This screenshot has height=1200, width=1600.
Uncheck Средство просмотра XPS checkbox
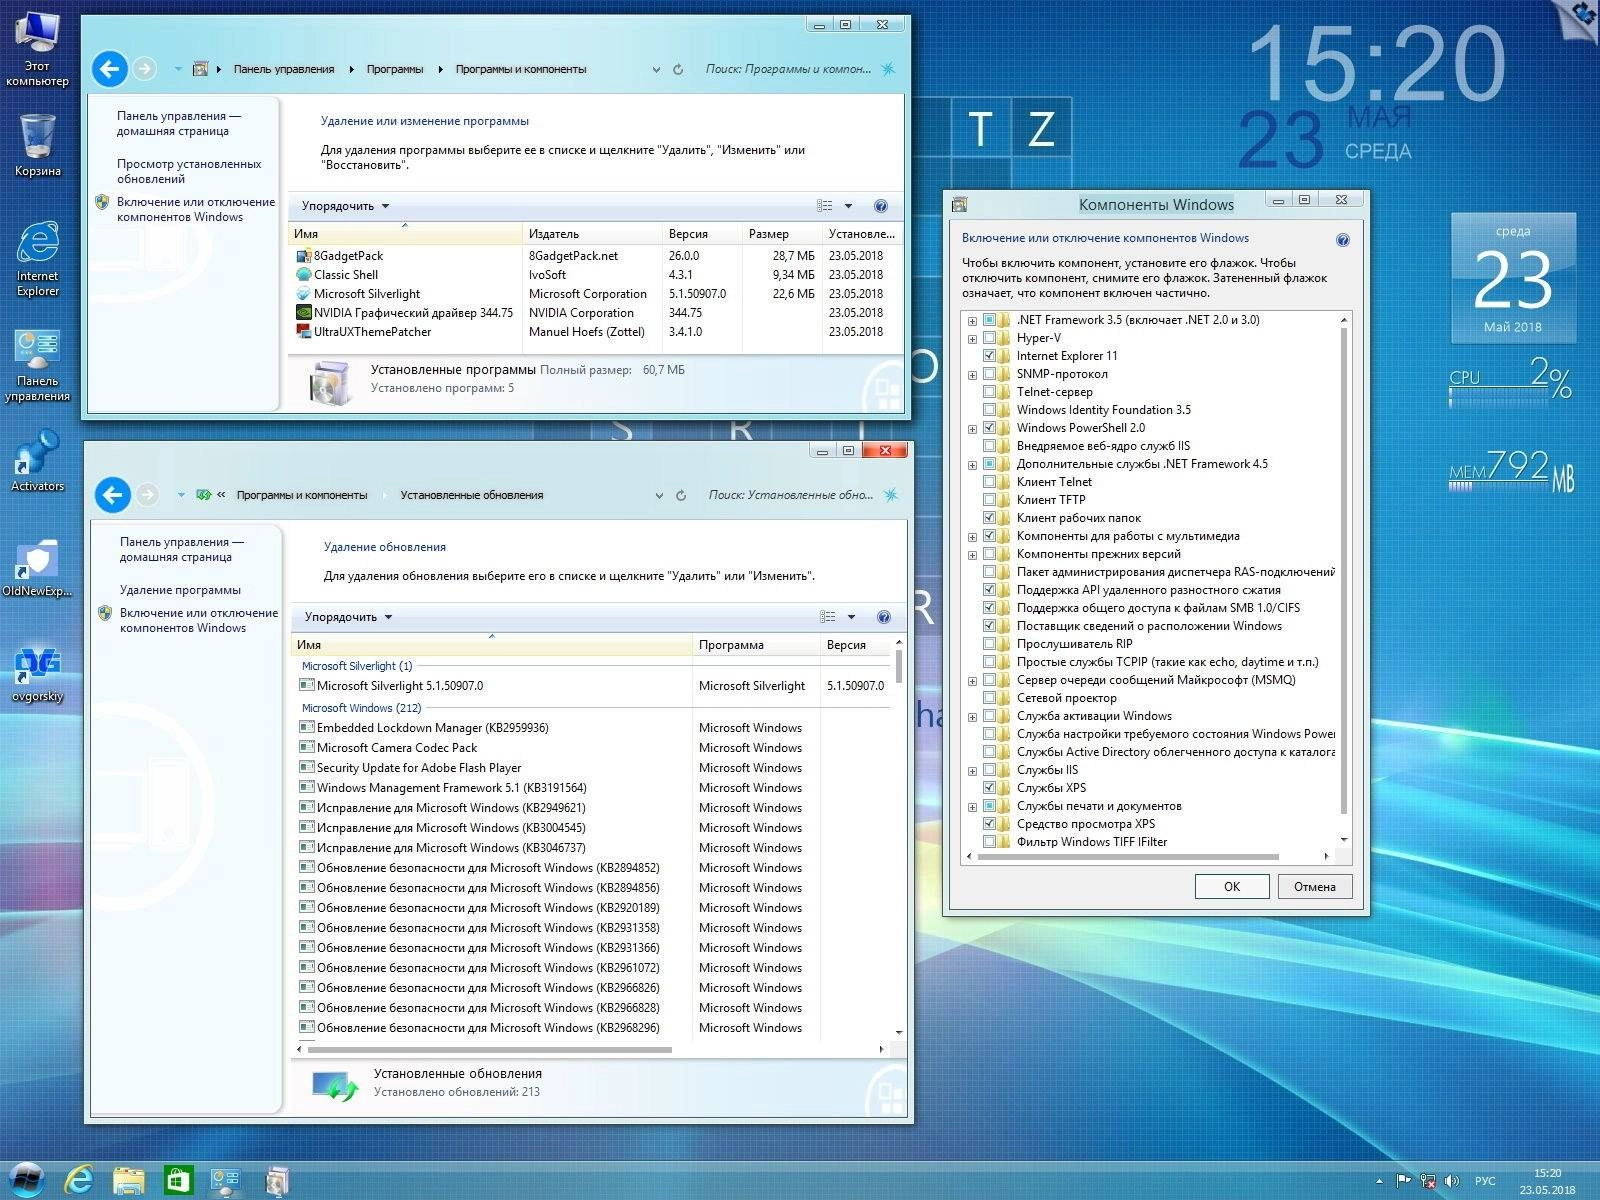(990, 824)
